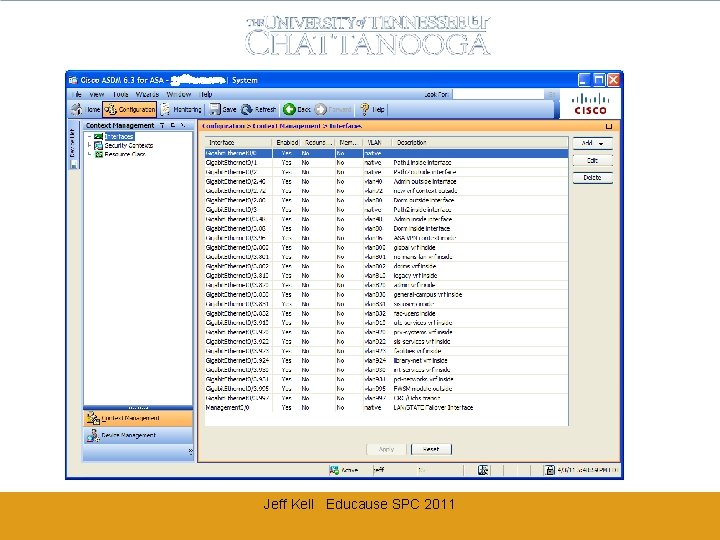Image resolution: width=720 pixels, height=540 pixels.
Task: Open the View menu
Action: pyautogui.click(x=96, y=95)
